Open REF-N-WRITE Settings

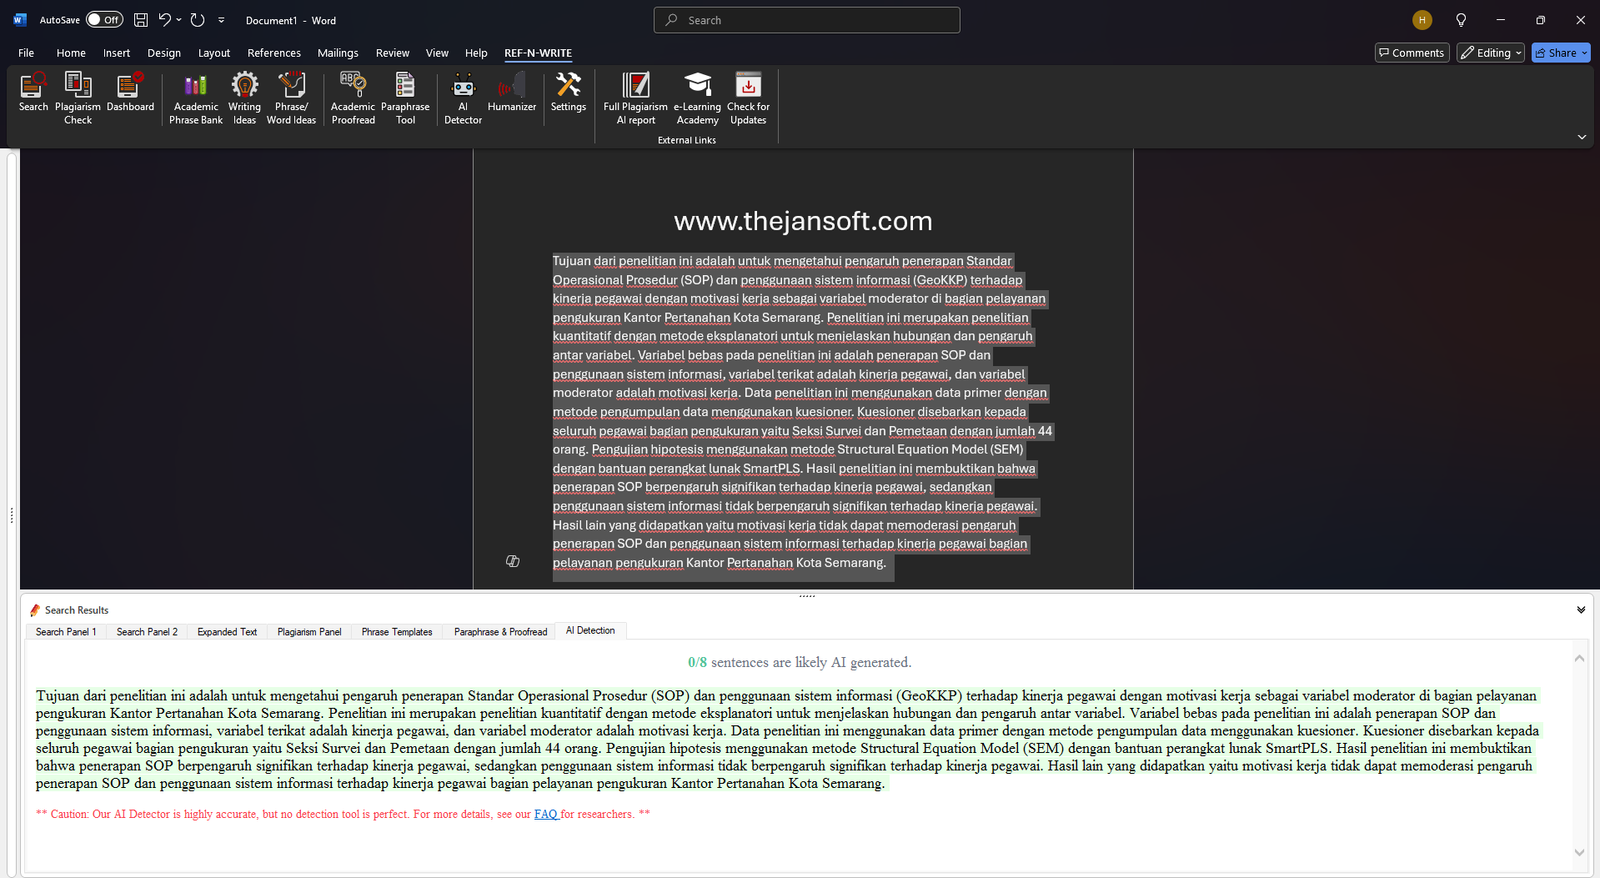[x=568, y=92]
